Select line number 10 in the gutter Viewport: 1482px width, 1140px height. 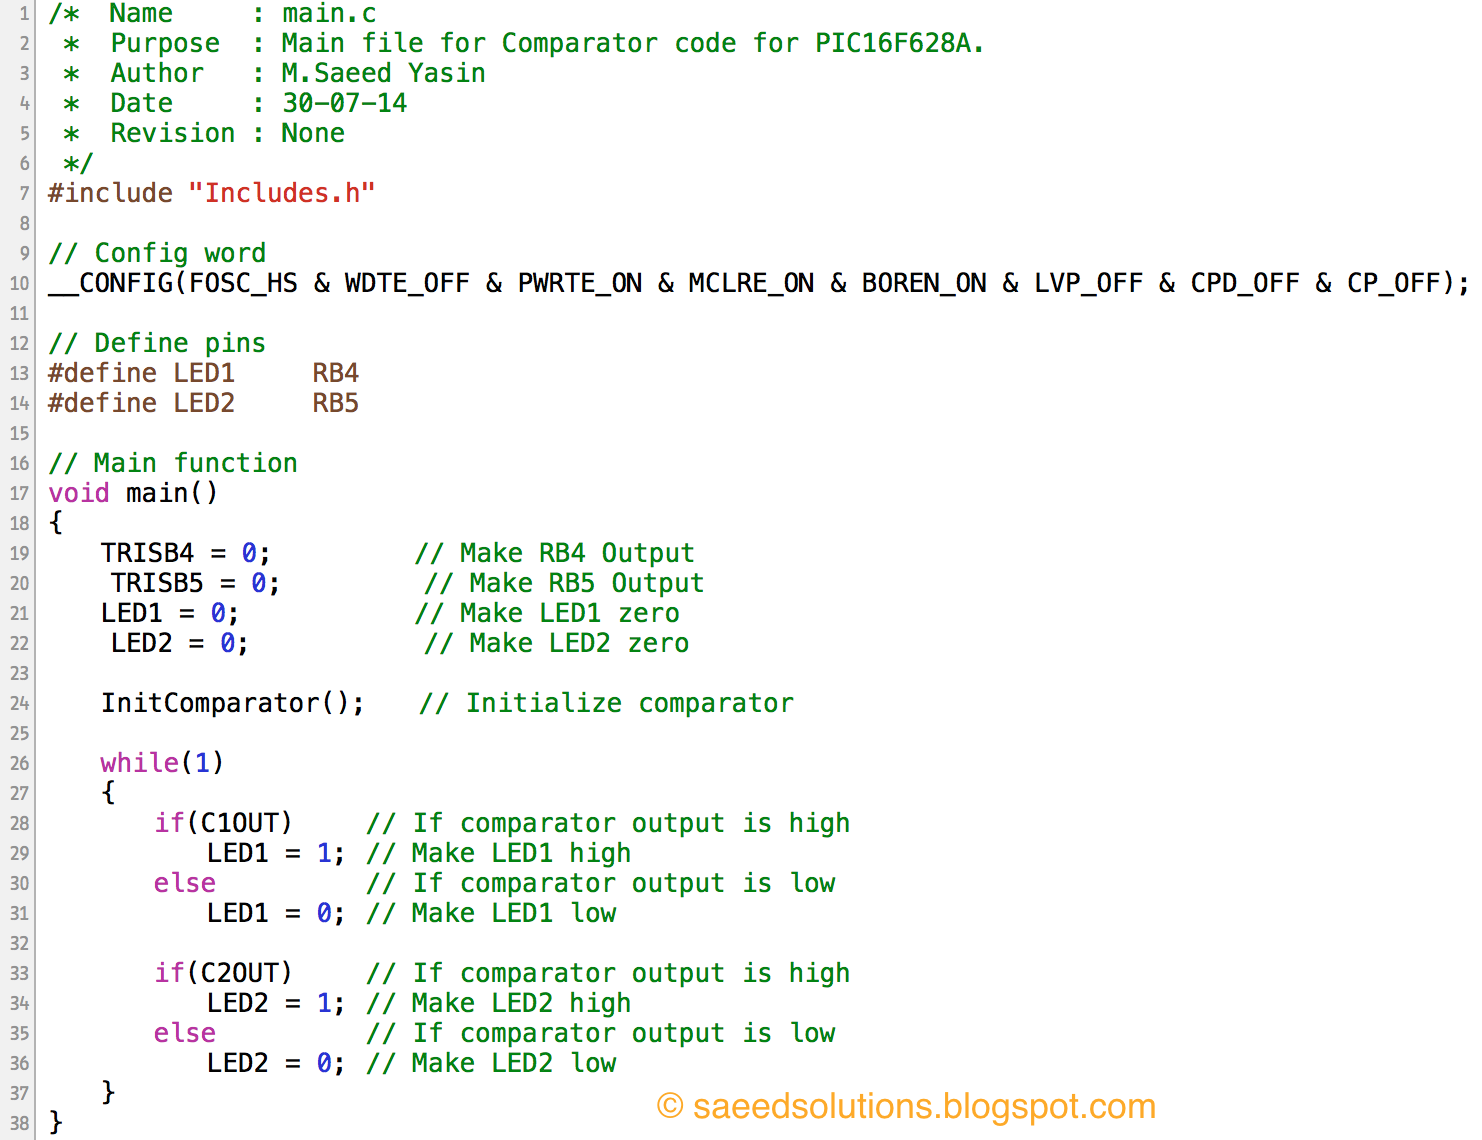click(18, 283)
